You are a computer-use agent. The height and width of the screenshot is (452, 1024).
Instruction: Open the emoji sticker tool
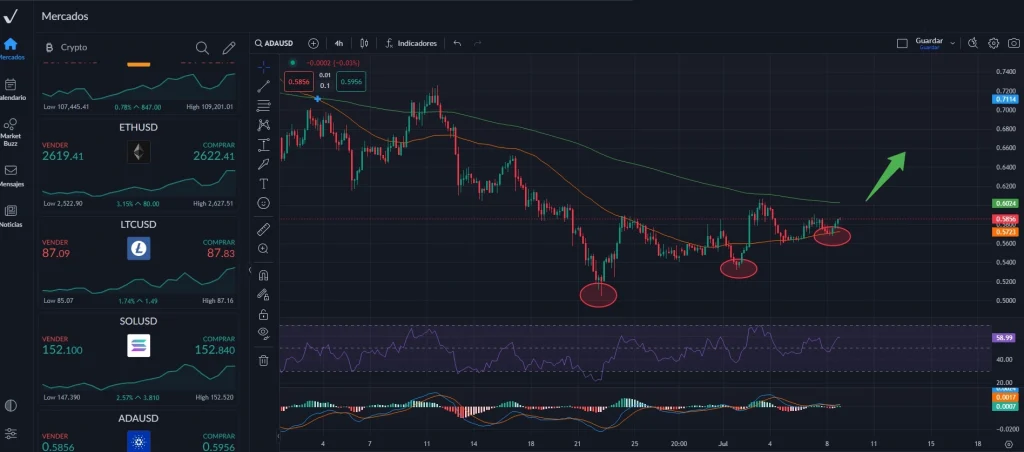tap(264, 203)
